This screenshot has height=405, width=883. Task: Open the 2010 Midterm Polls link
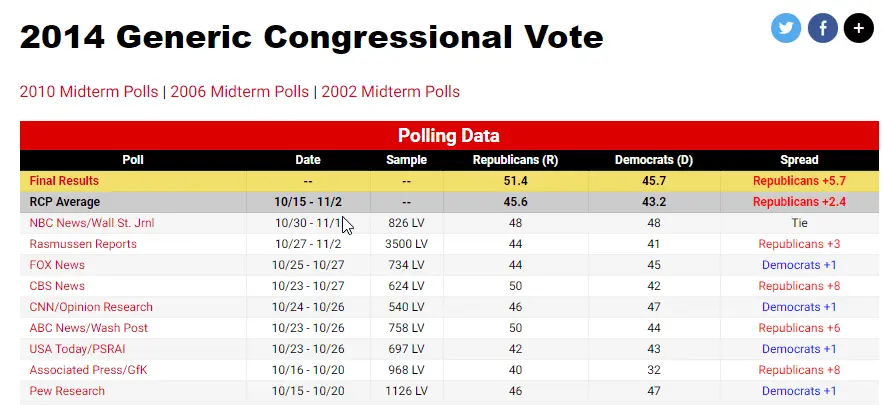[x=89, y=91]
